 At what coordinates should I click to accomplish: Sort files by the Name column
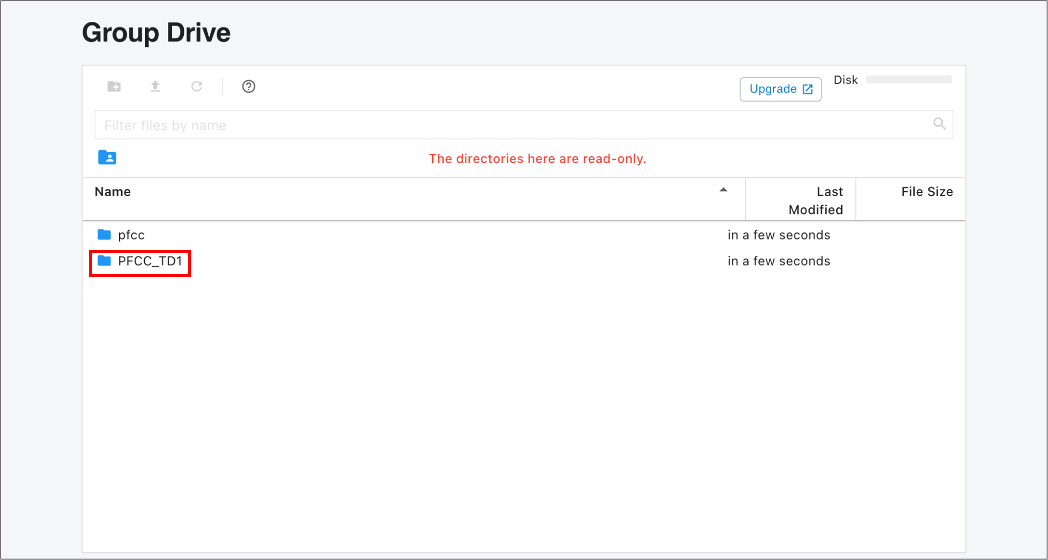pyautogui.click(x=113, y=192)
